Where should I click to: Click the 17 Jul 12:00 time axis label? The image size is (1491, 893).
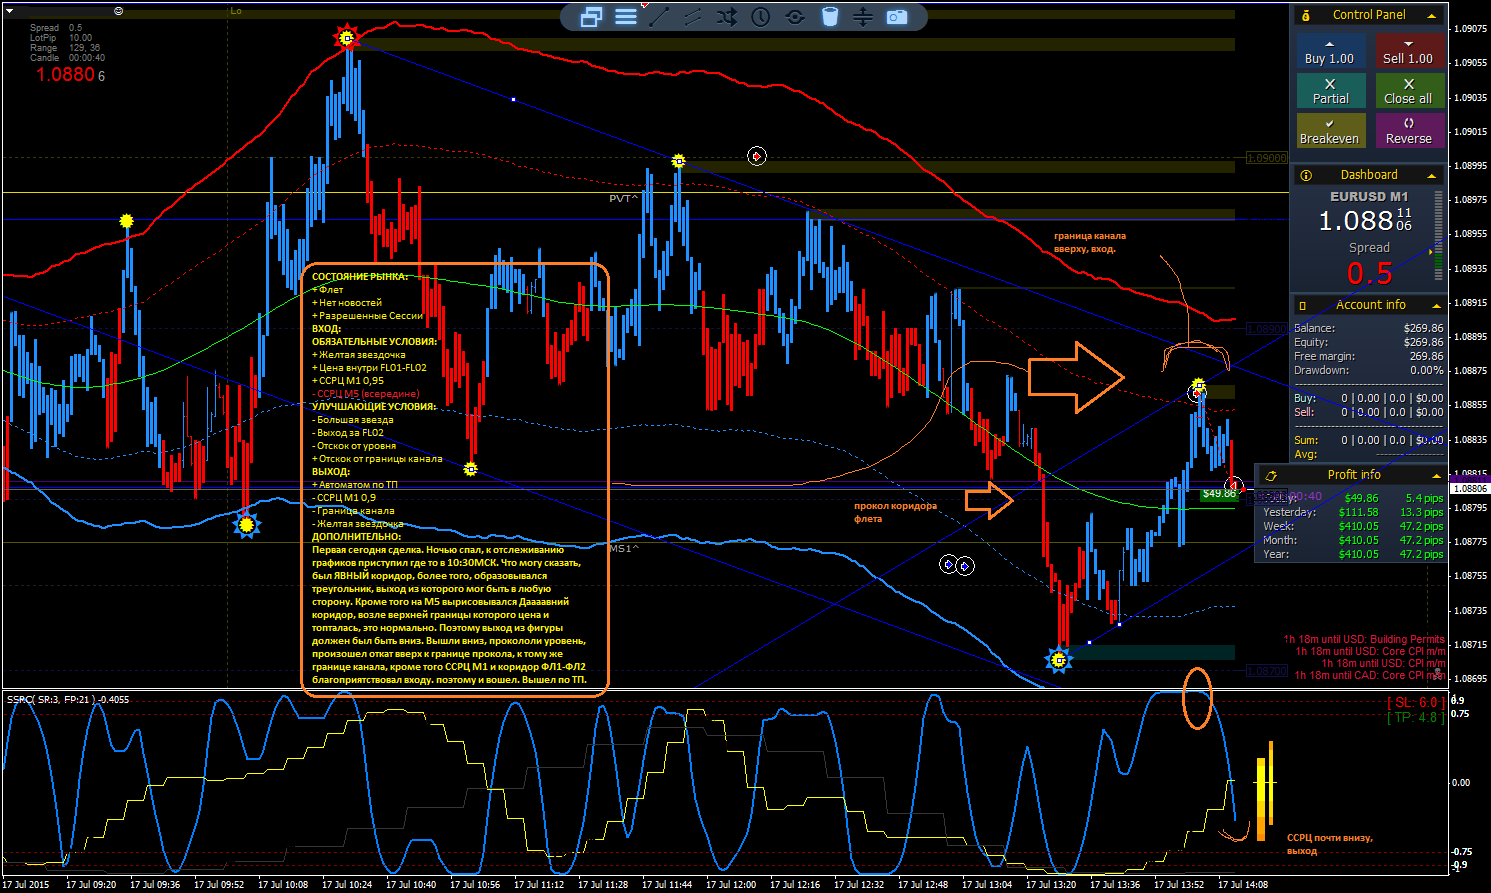pyautogui.click(x=731, y=885)
